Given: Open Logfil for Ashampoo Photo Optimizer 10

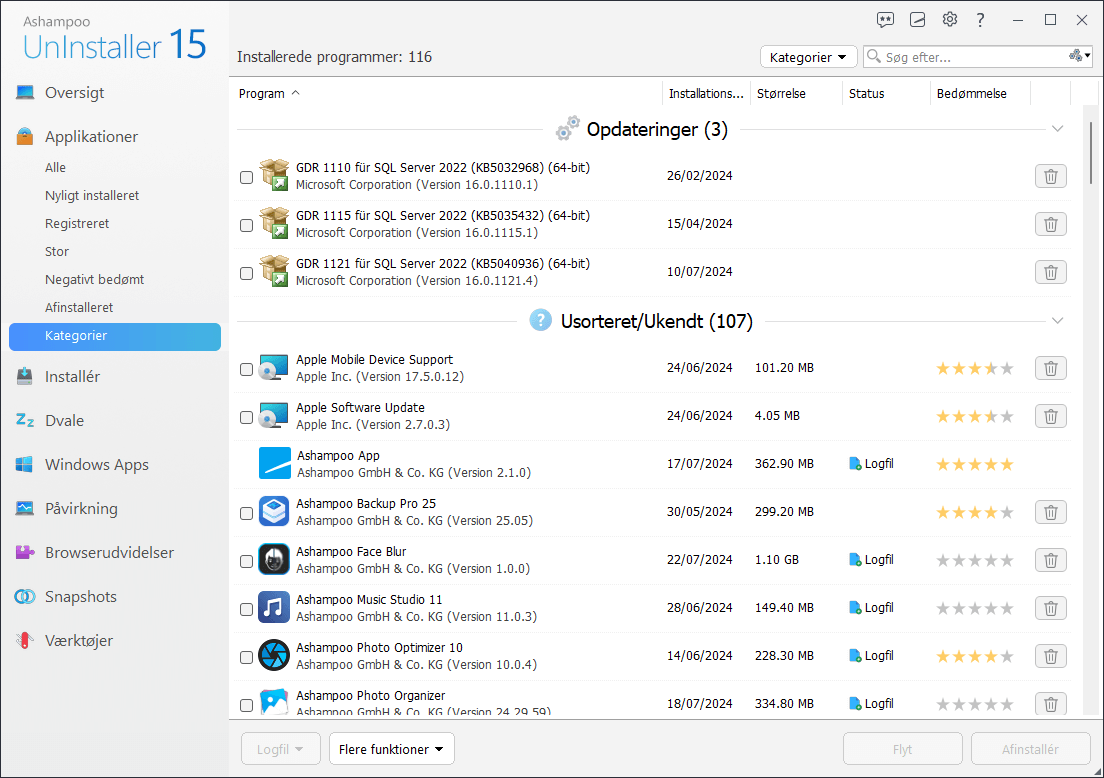Looking at the screenshot, I should 872,655.
